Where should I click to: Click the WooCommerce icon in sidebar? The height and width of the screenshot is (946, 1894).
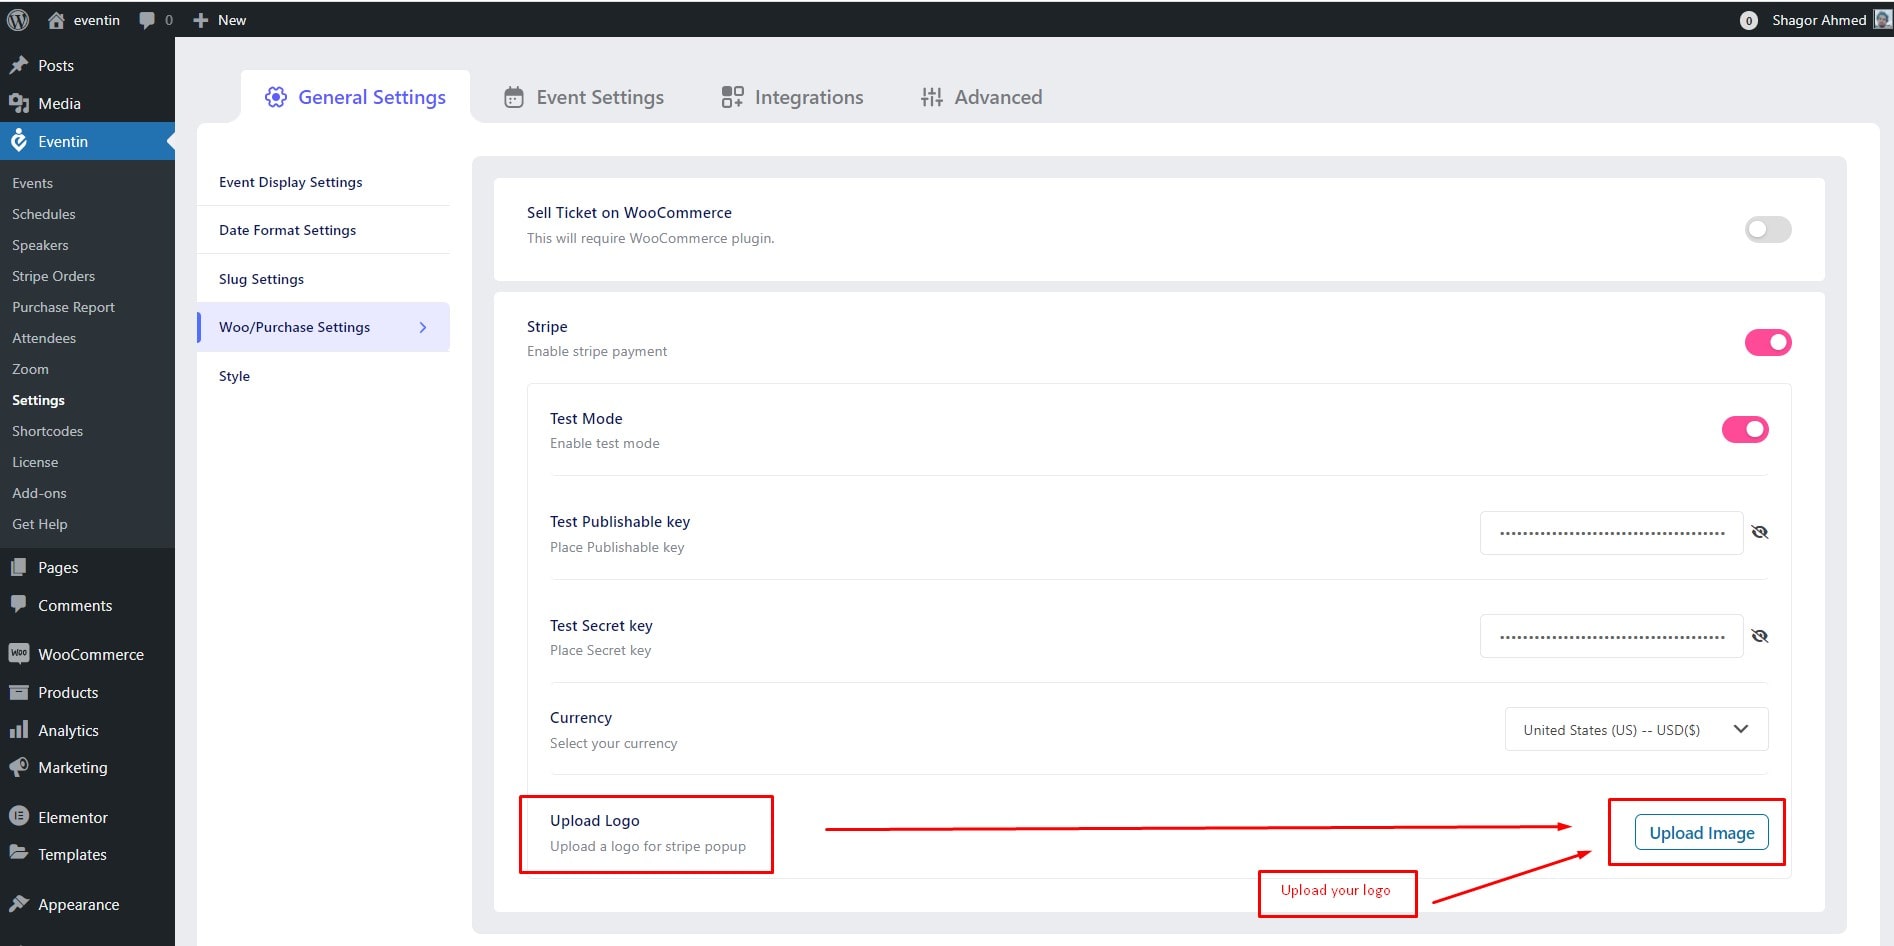tap(19, 654)
